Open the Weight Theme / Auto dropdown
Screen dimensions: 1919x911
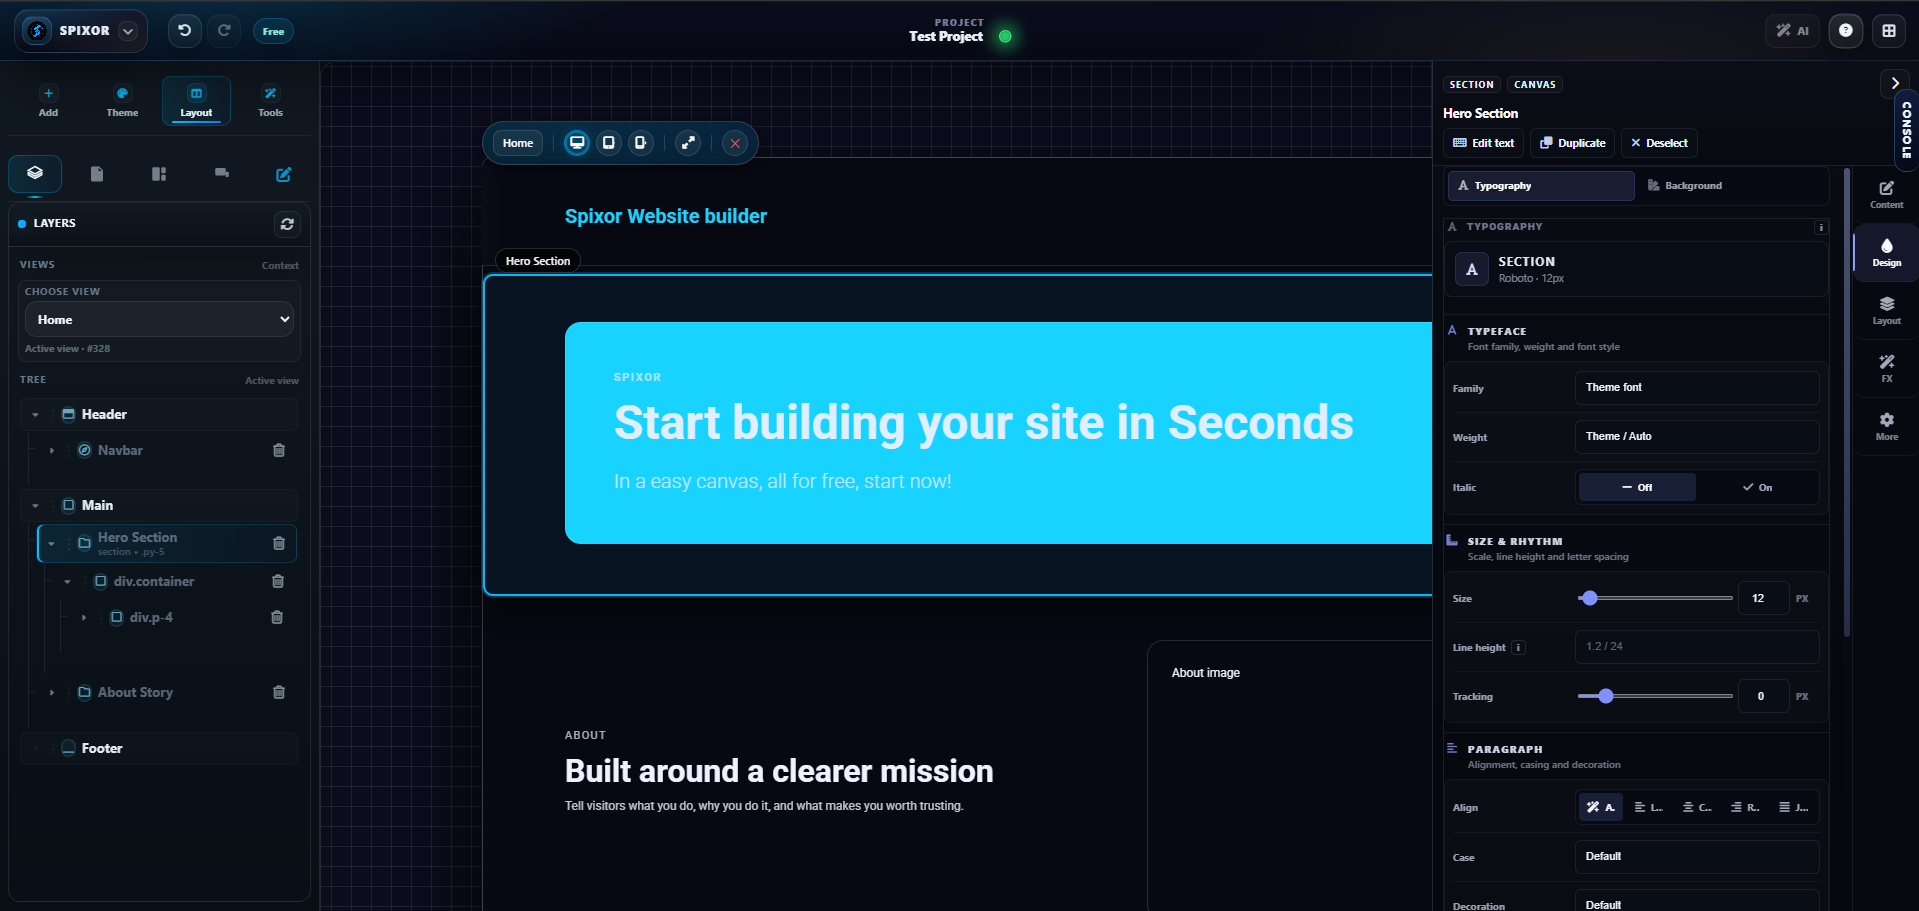click(x=1696, y=437)
